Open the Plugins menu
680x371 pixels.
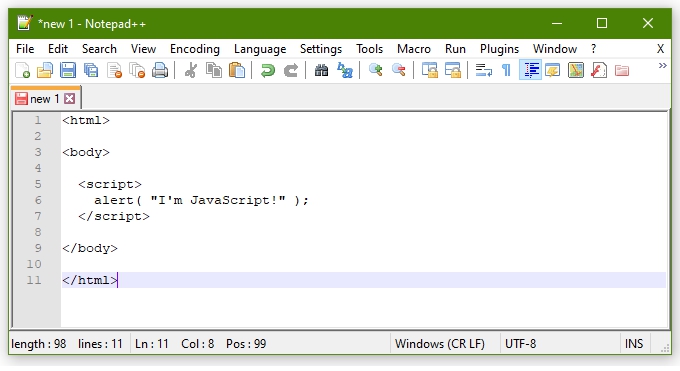point(499,49)
